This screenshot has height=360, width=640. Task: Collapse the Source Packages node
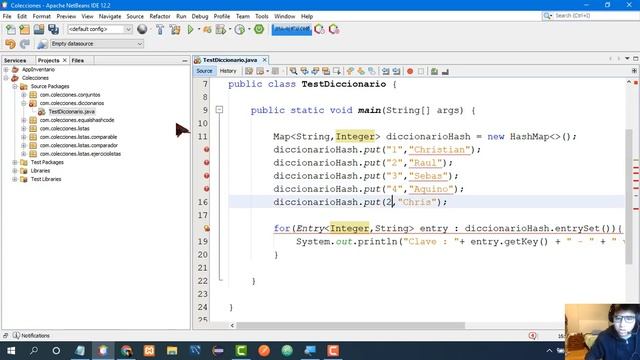(x=15, y=87)
